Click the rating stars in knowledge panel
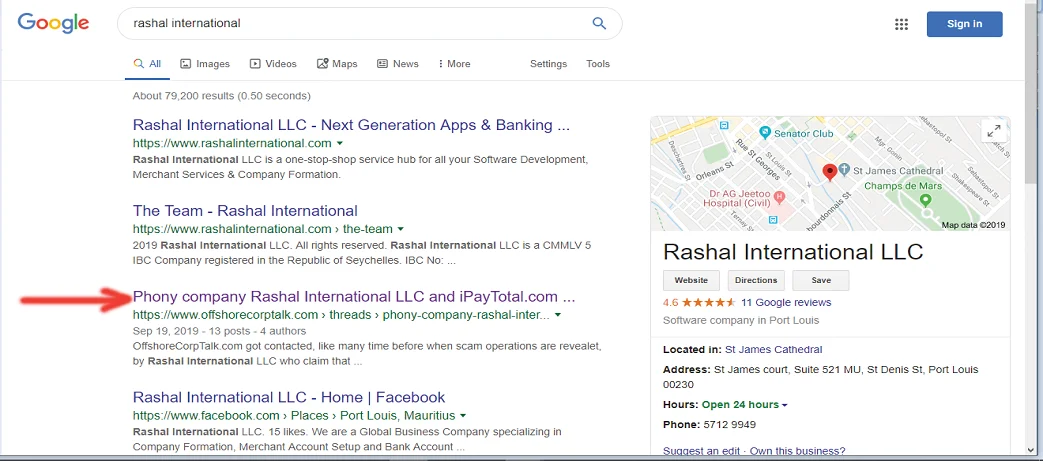The height and width of the screenshot is (462, 1044). click(708, 302)
